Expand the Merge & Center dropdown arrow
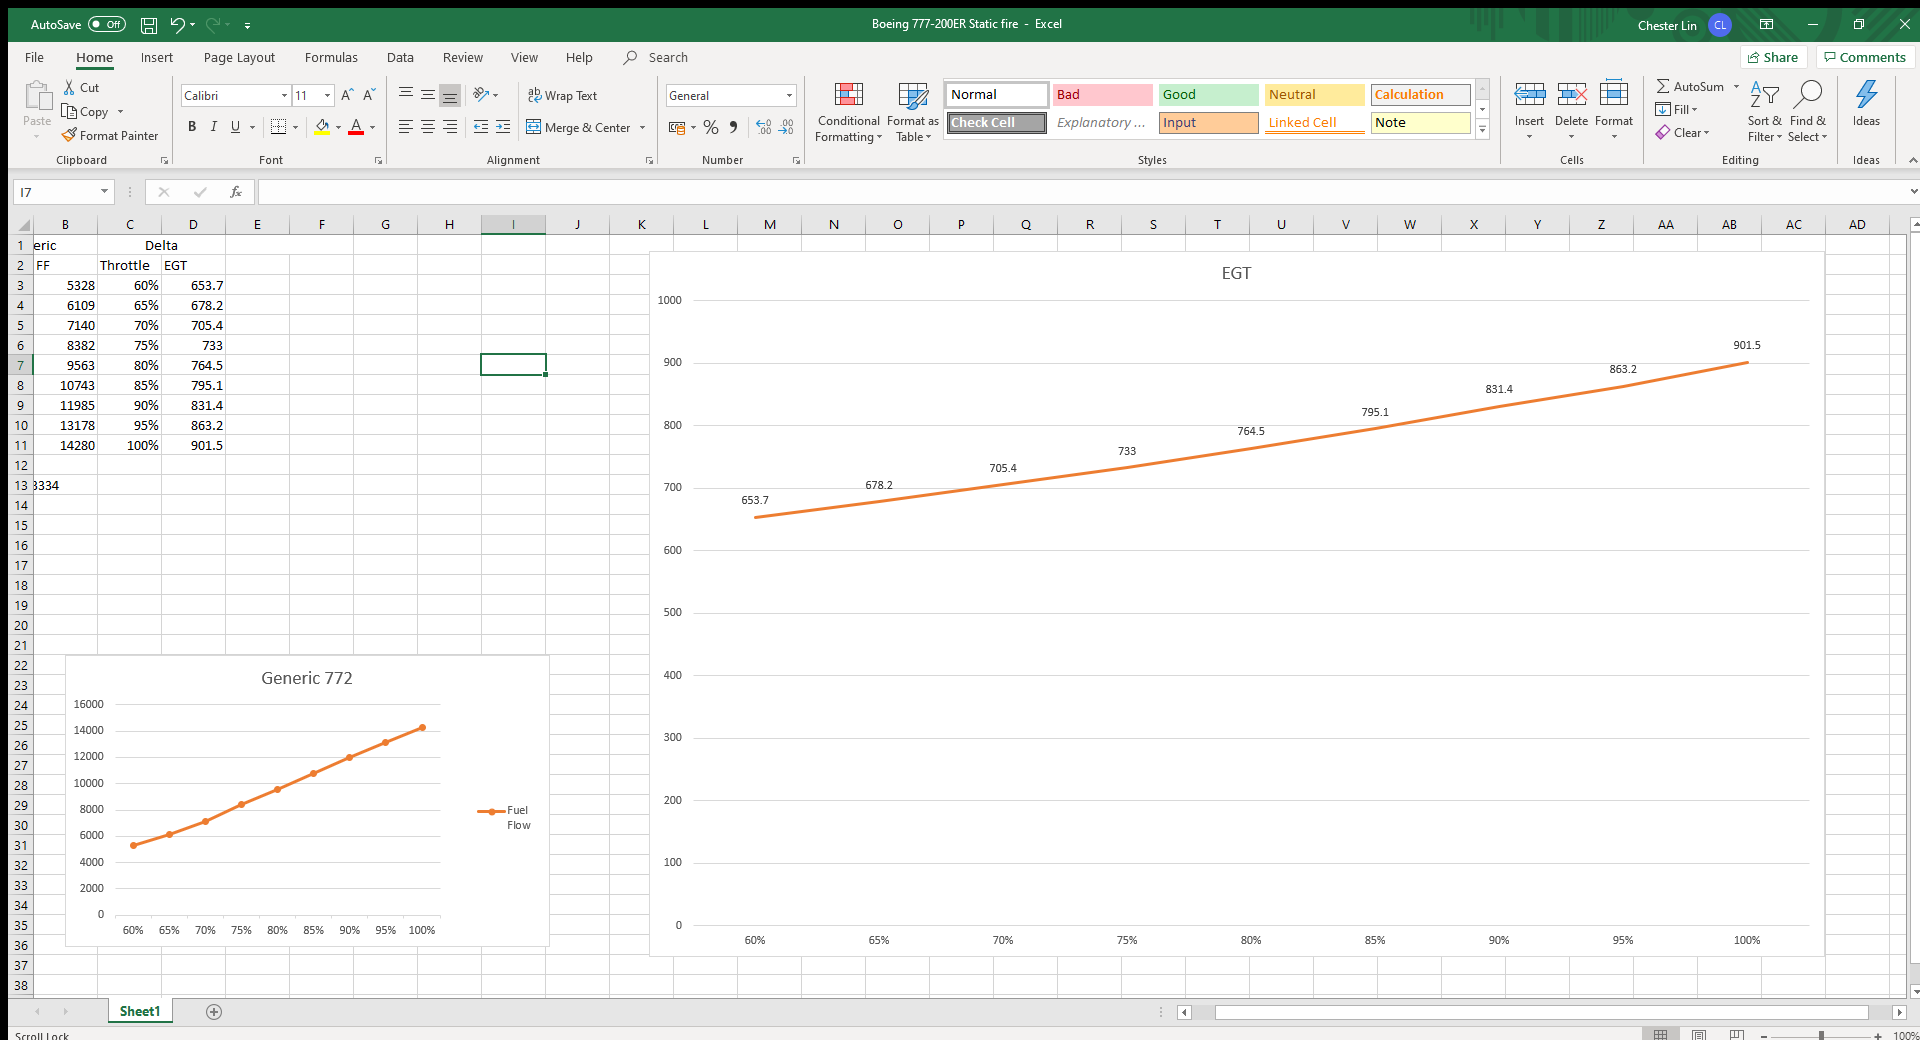The image size is (1920, 1040). (642, 128)
